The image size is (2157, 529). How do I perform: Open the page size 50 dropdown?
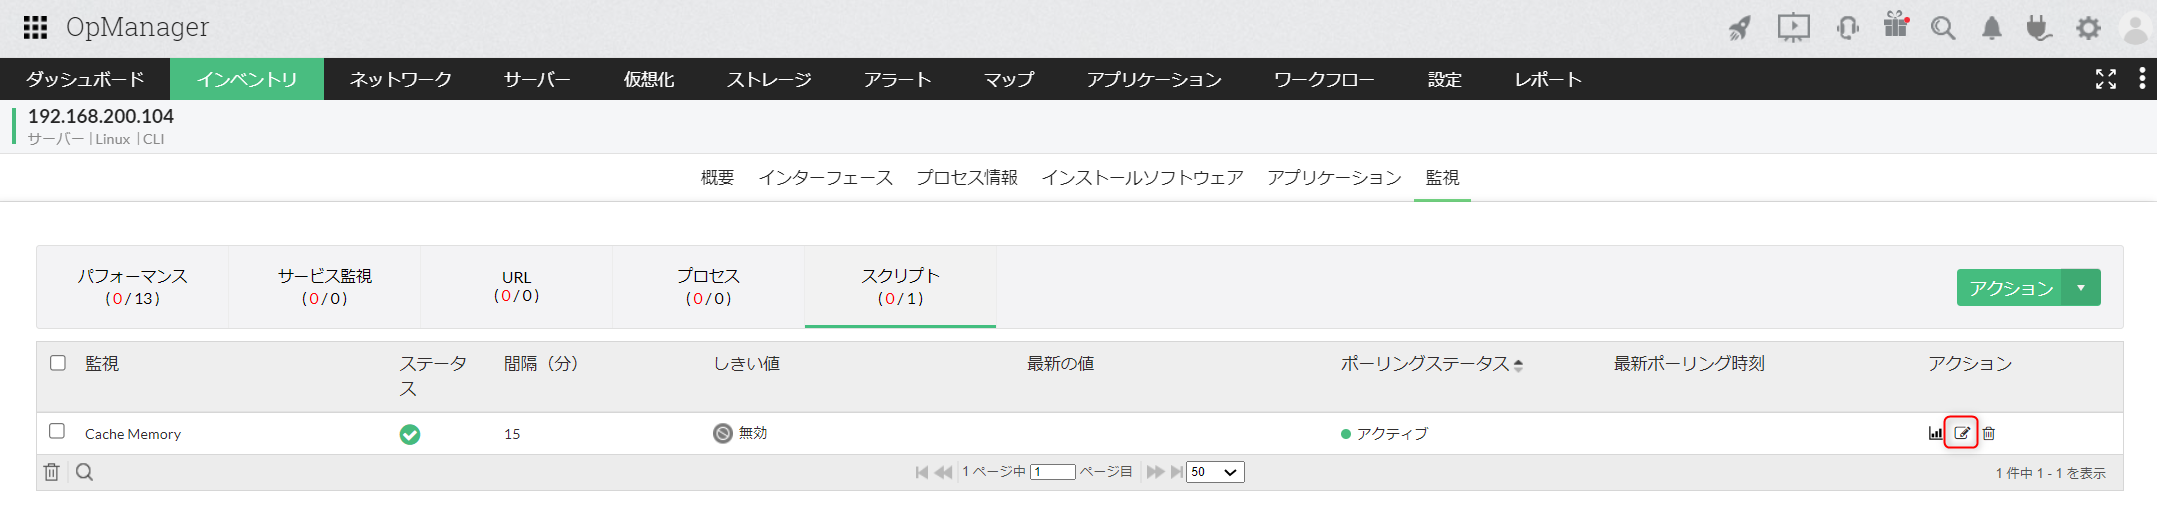point(1215,472)
